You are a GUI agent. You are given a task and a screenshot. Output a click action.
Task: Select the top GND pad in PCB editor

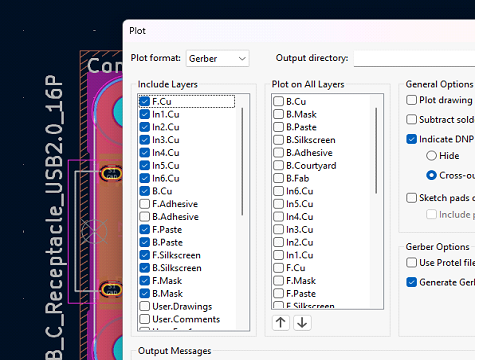(111, 174)
